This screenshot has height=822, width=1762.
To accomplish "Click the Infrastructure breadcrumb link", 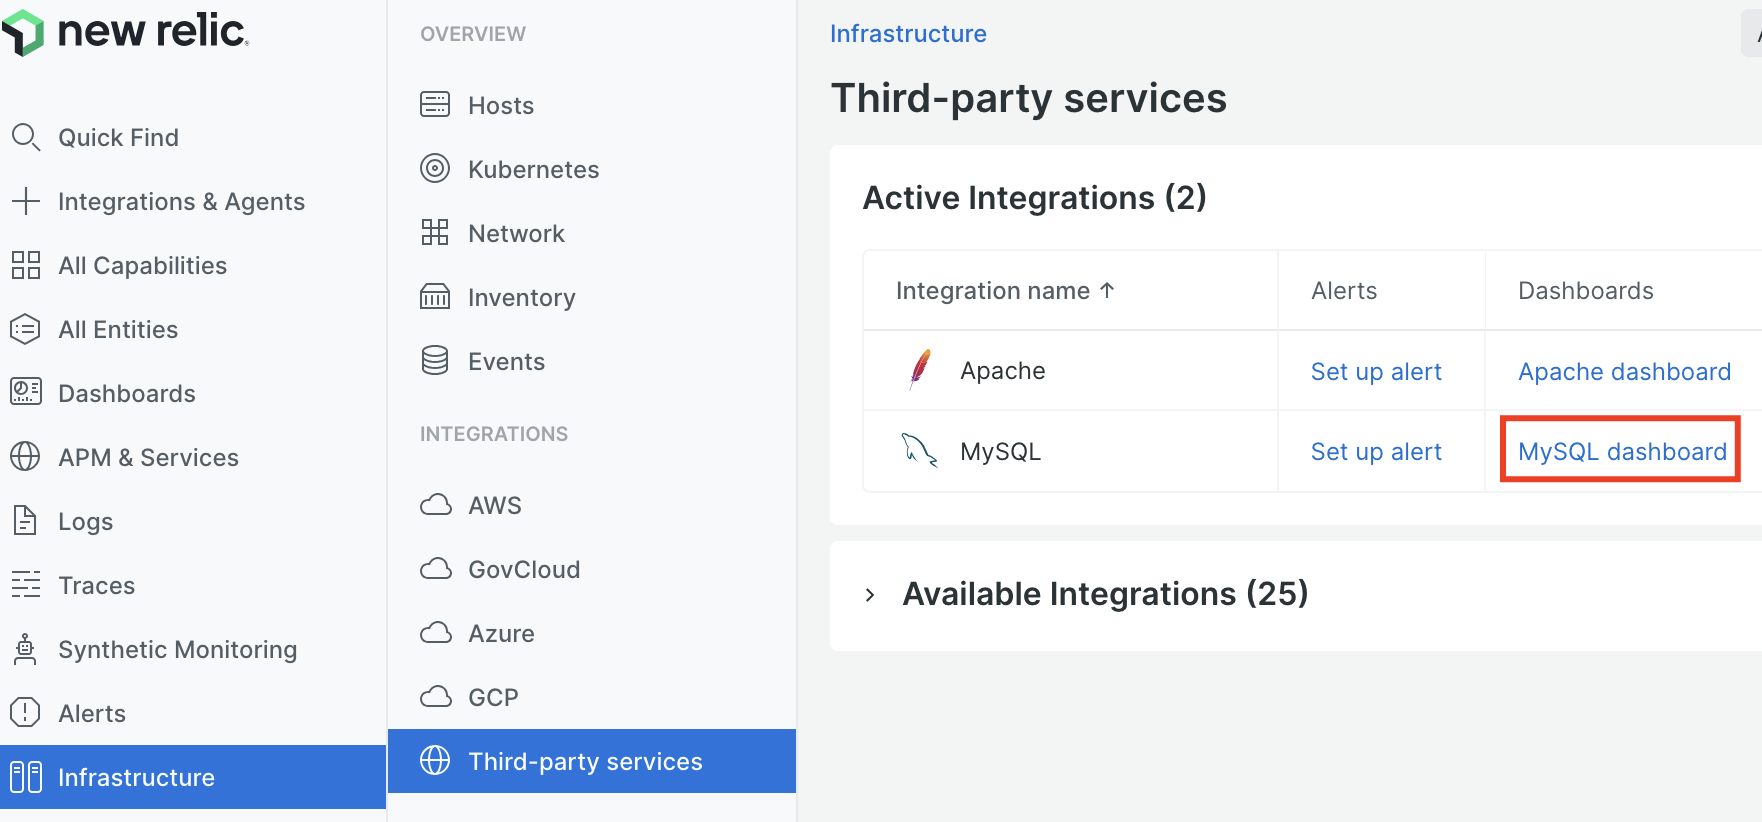I will (x=908, y=33).
